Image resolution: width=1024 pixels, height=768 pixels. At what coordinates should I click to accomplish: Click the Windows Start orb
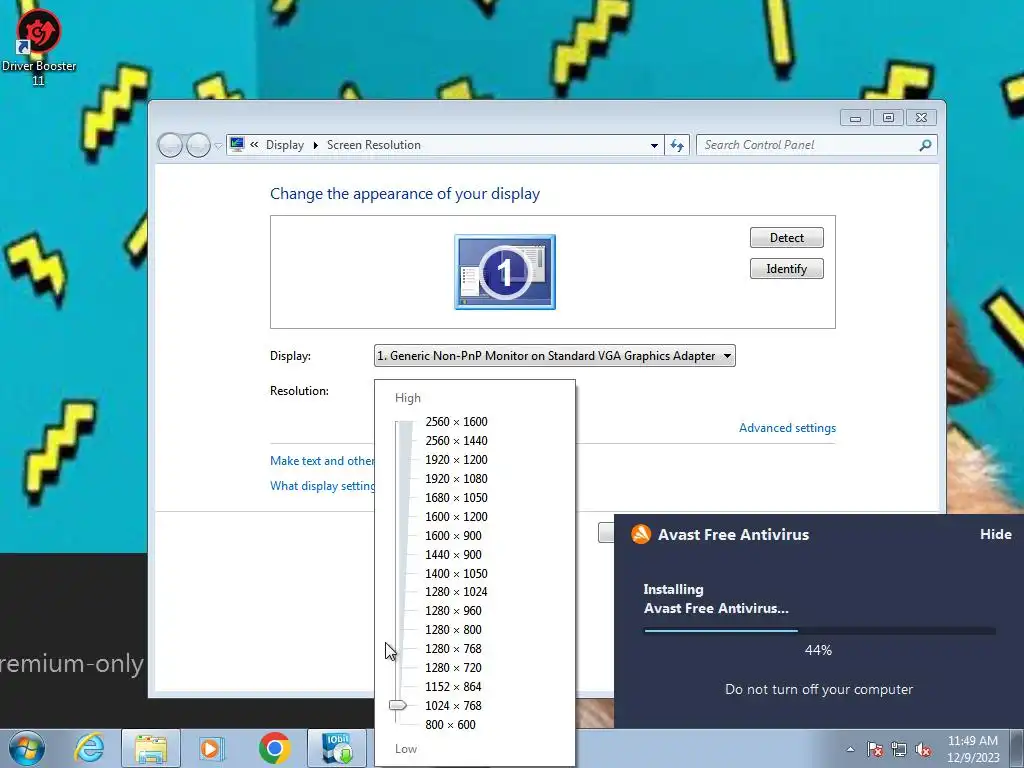(27, 748)
